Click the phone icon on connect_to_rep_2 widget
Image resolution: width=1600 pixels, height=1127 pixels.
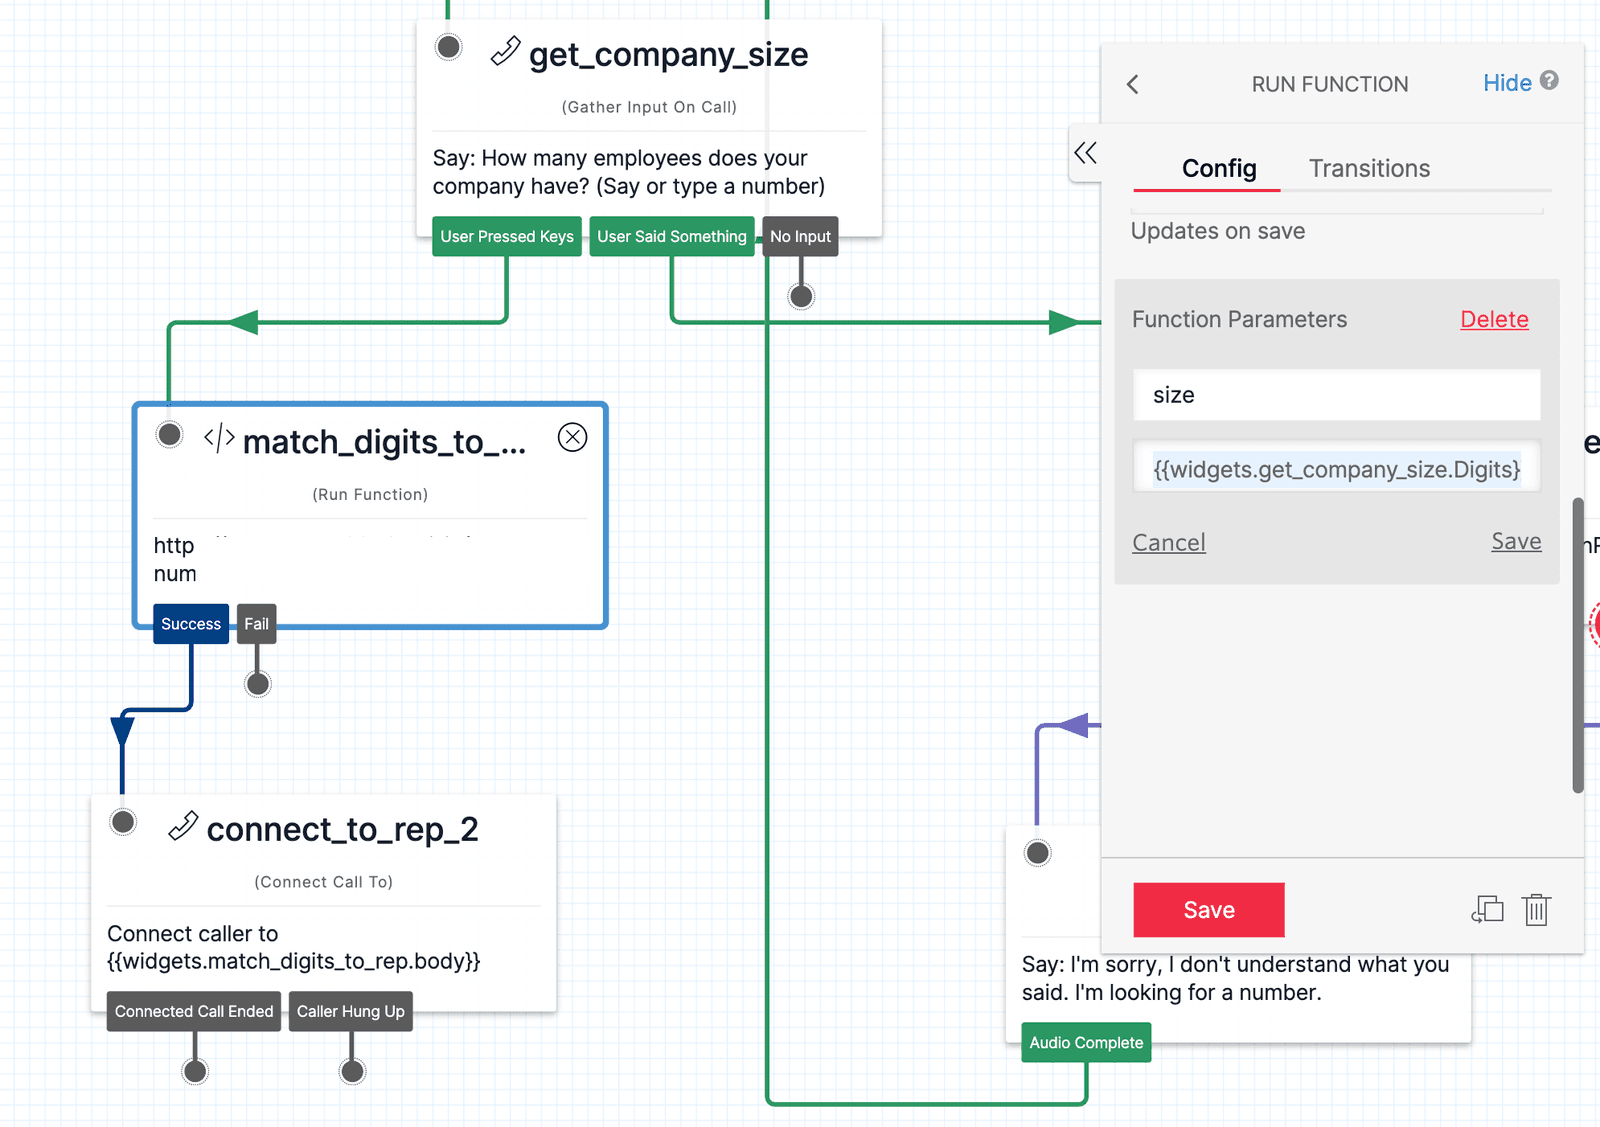tap(183, 828)
